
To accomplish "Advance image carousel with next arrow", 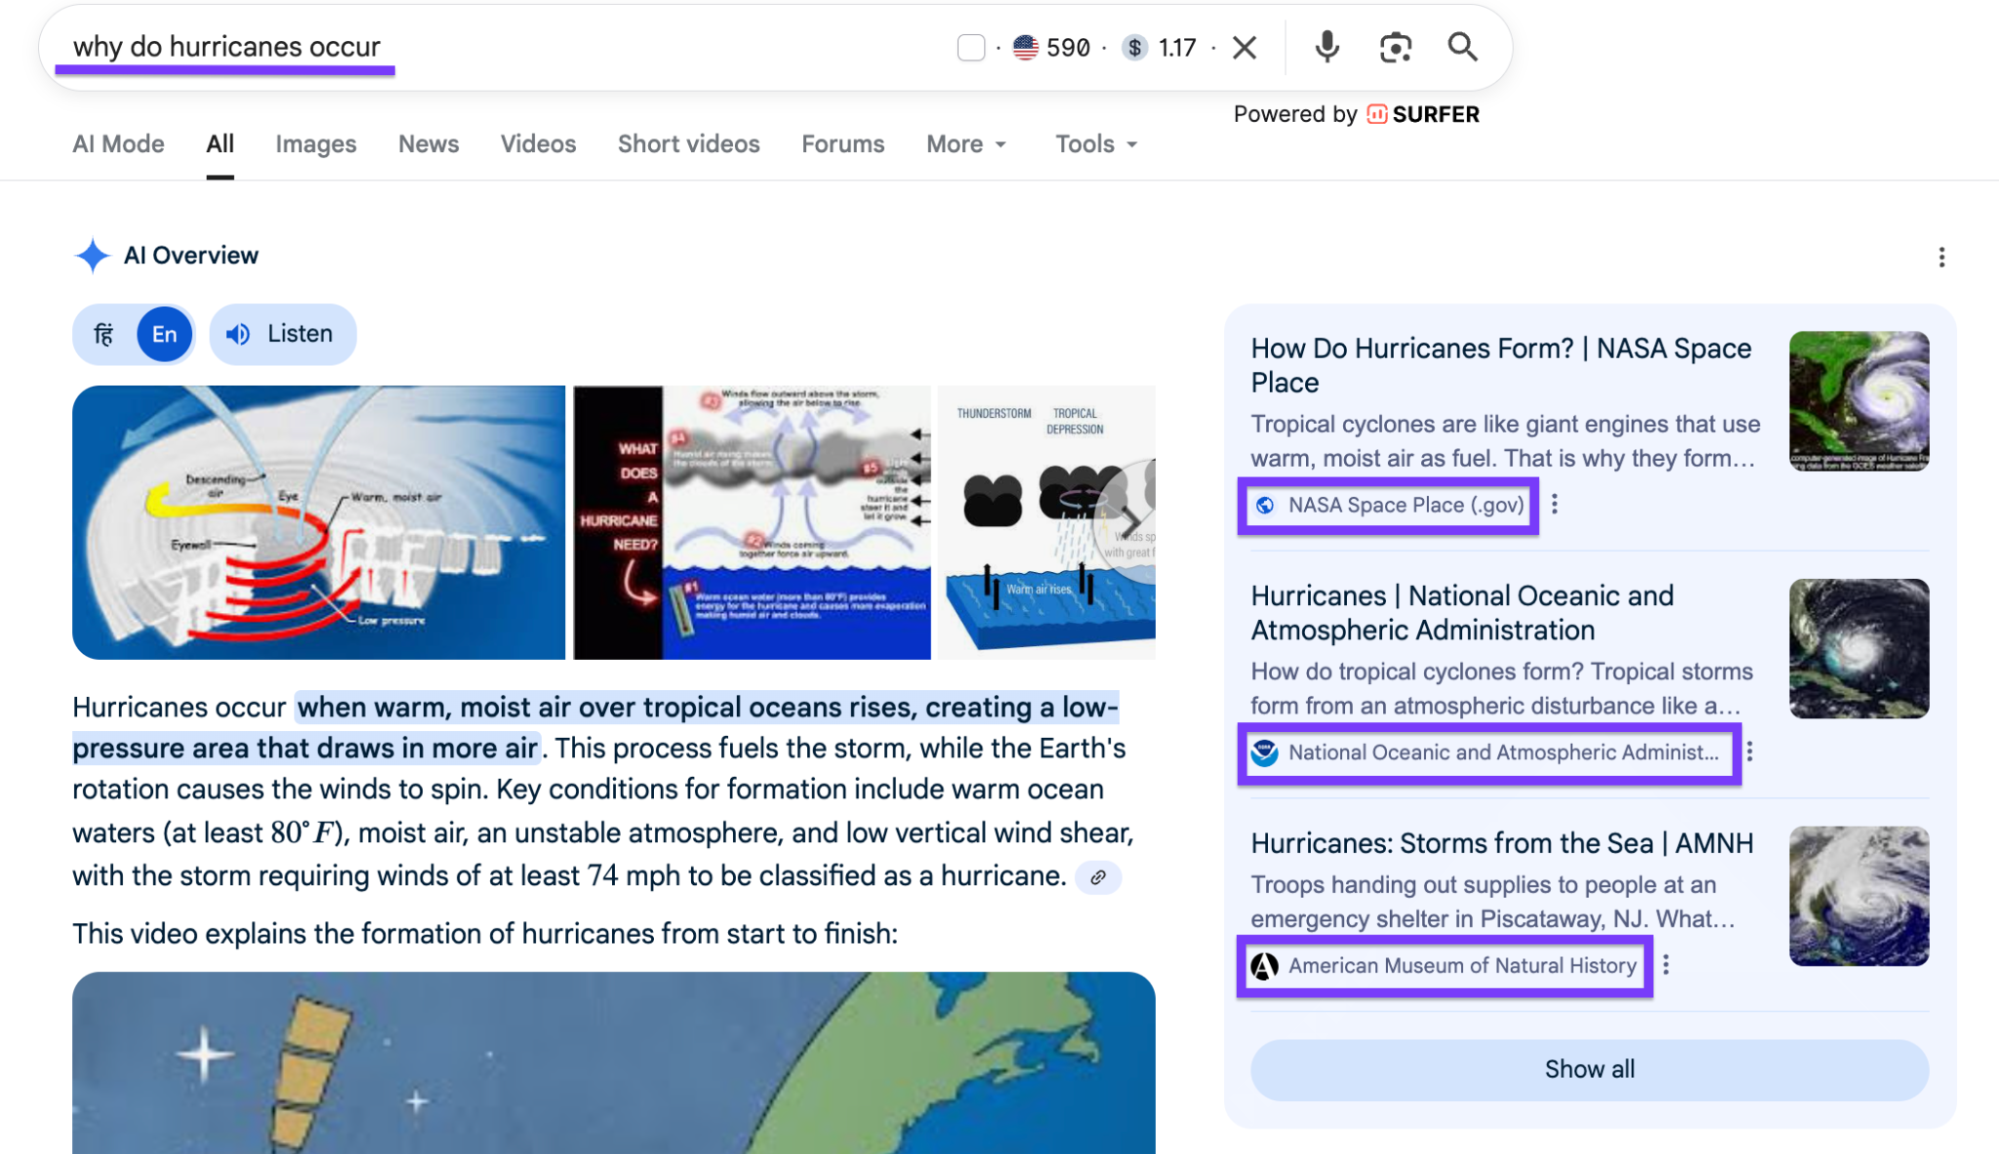I will coord(1130,521).
